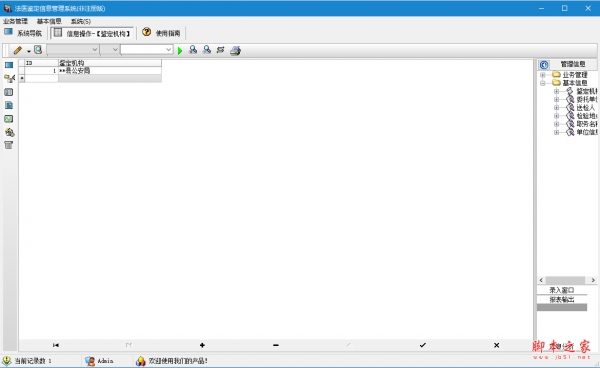Open the narrow operator combo box

click(110, 50)
